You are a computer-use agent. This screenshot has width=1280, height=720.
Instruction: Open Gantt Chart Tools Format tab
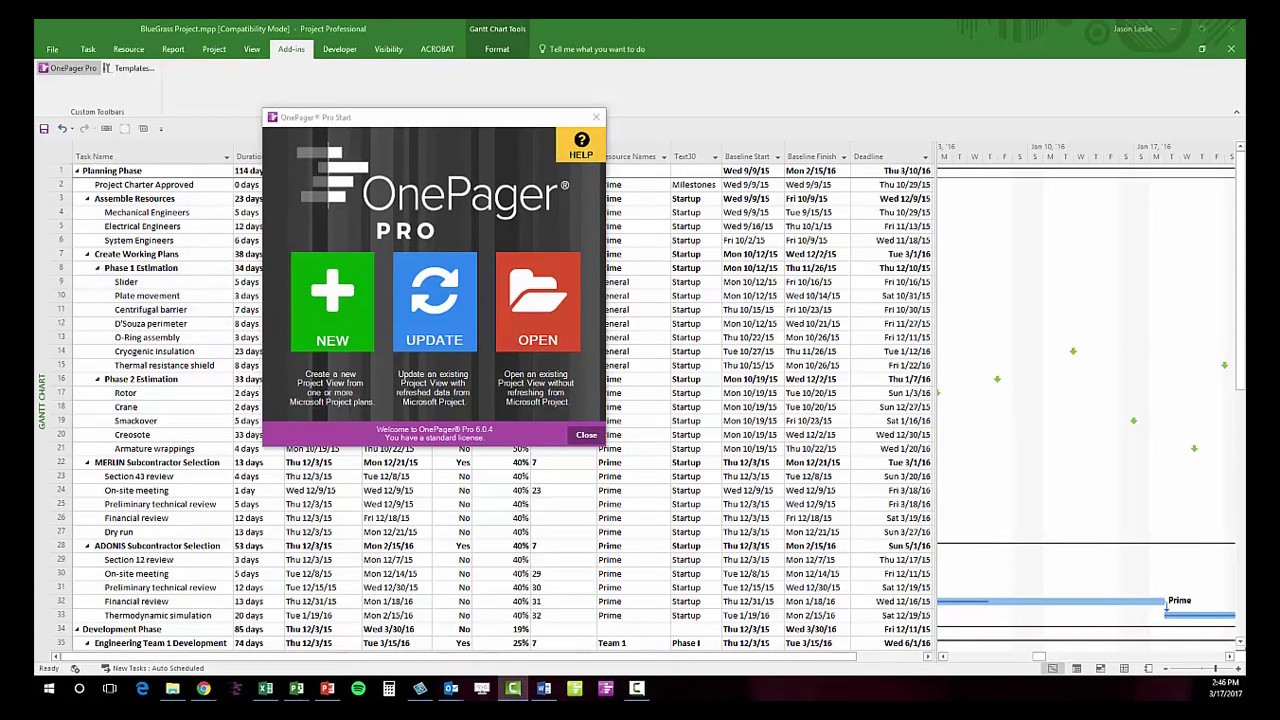497,49
